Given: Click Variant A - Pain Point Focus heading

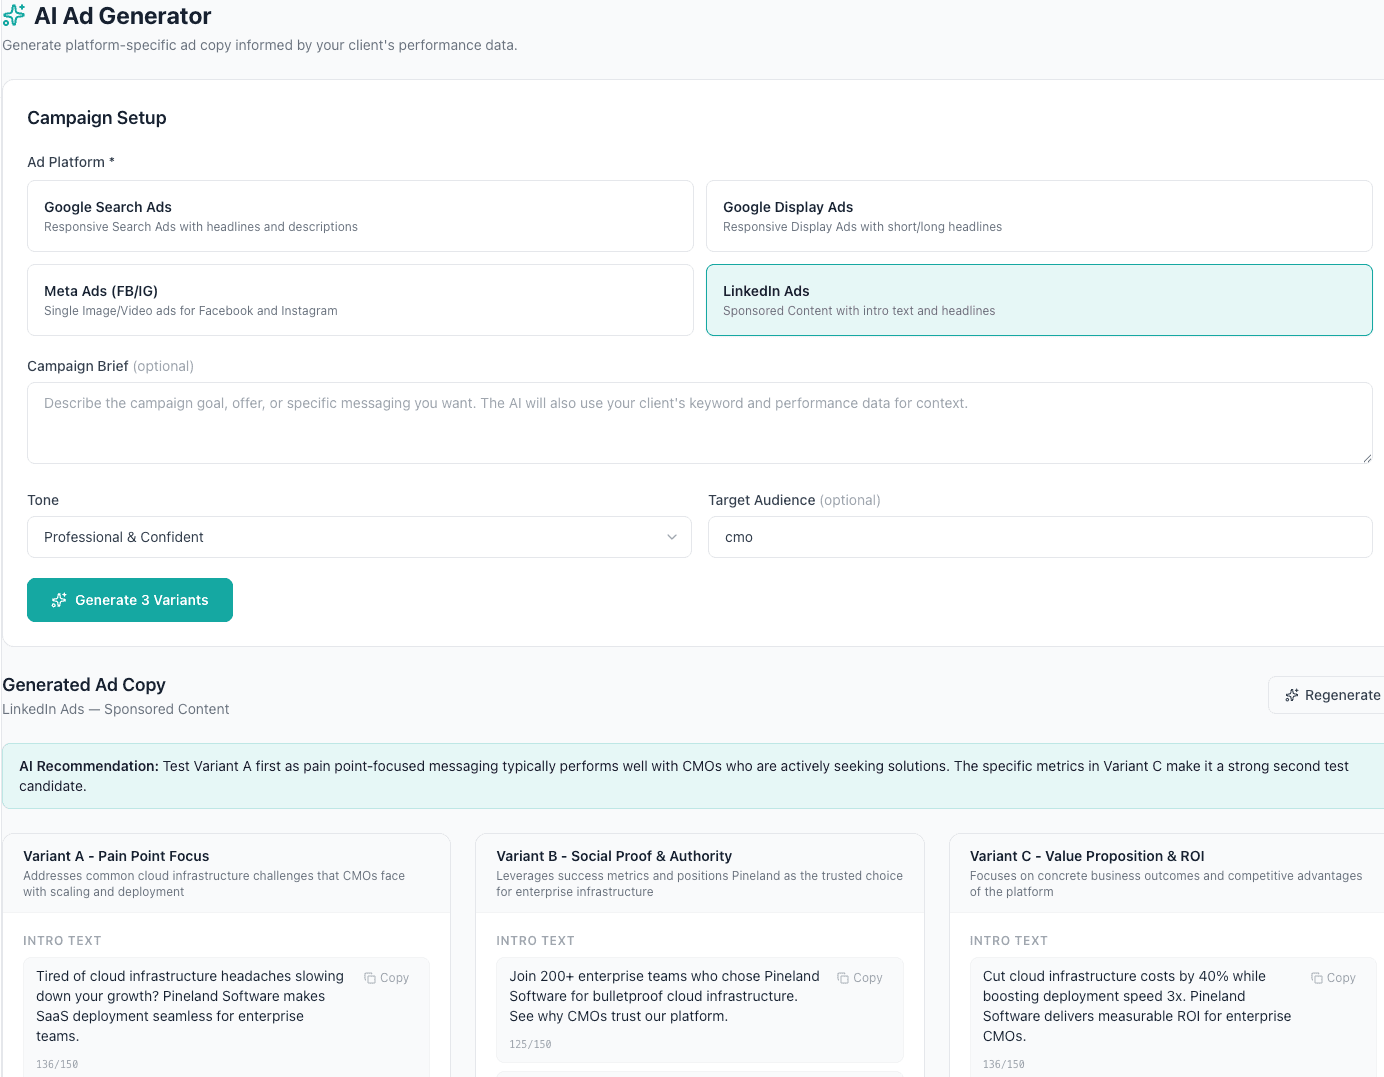Looking at the screenshot, I should [116, 856].
